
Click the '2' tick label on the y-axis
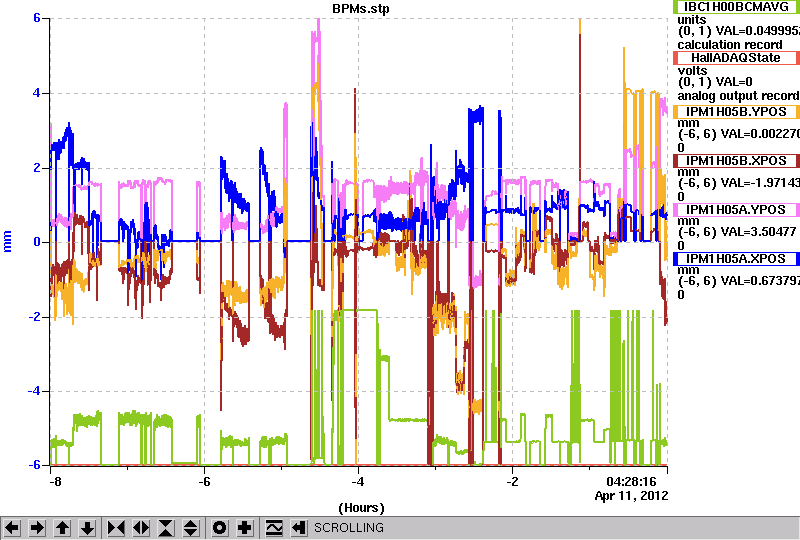pyautogui.click(x=37, y=167)
